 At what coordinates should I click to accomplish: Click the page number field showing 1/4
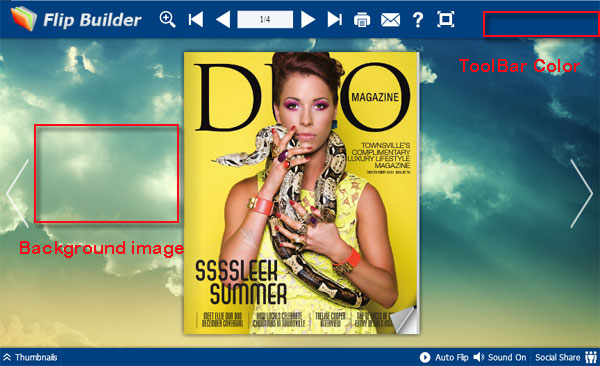click(265, 19)
